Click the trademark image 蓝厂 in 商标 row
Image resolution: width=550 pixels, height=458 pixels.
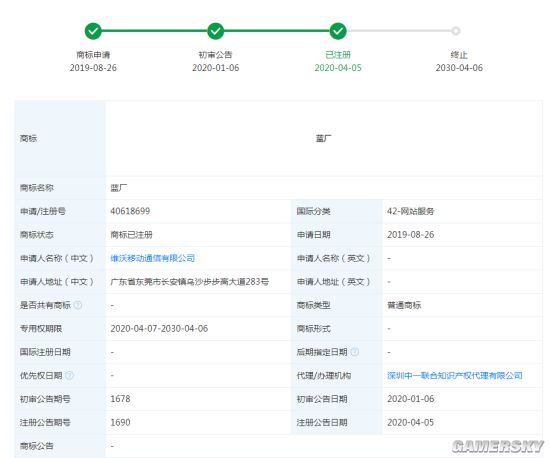click(x=323, y=139)
